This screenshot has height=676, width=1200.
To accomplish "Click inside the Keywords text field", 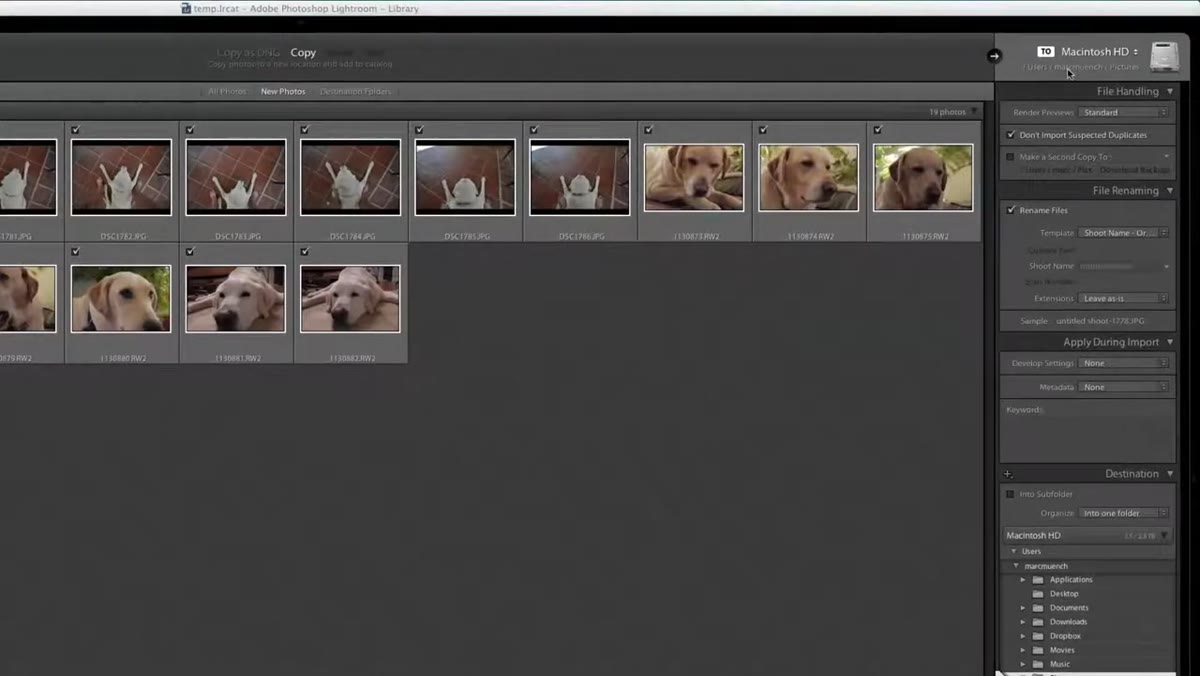I will pos(1088,431).
